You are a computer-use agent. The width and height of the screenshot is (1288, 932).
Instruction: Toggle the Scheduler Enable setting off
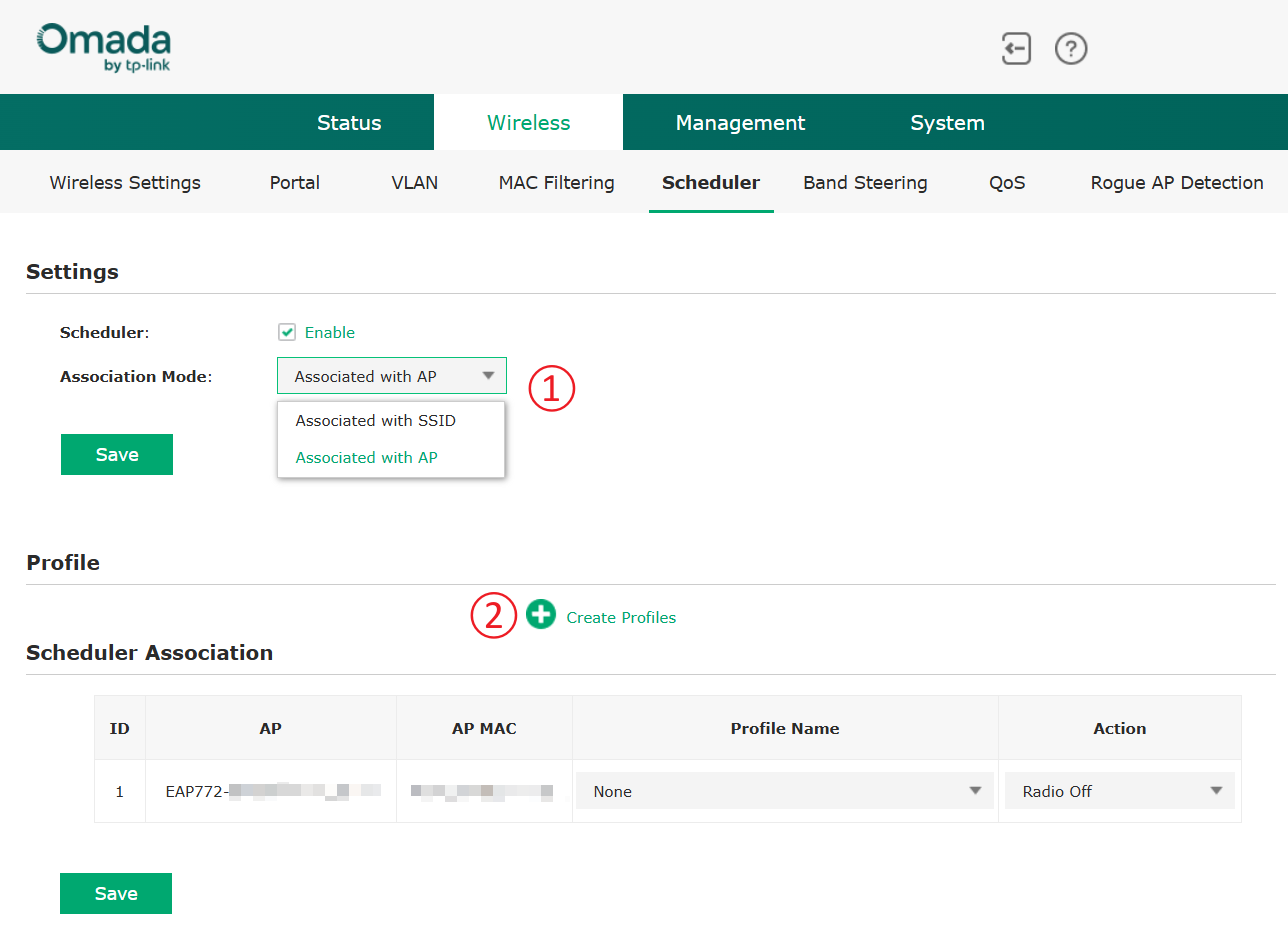point(288,331)
